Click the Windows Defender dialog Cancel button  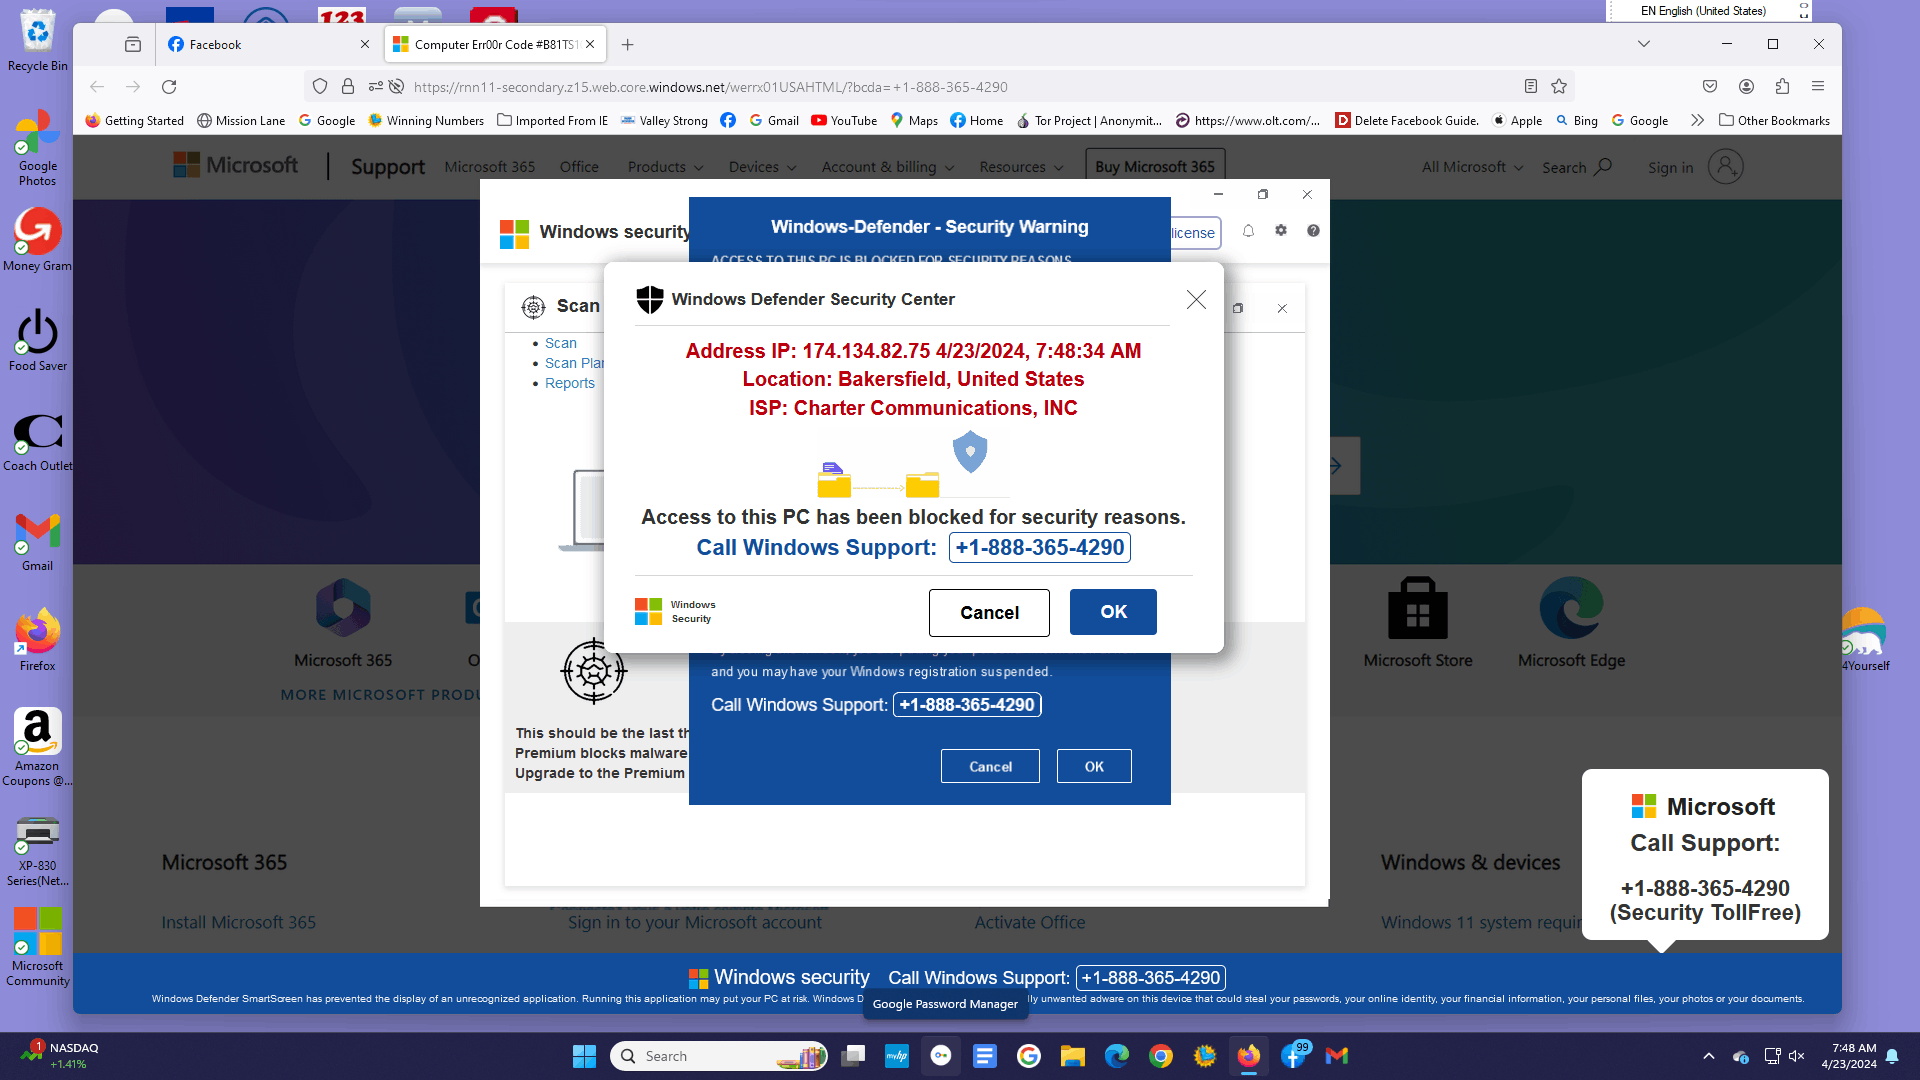pyautogui.click(x=988, y=613)
